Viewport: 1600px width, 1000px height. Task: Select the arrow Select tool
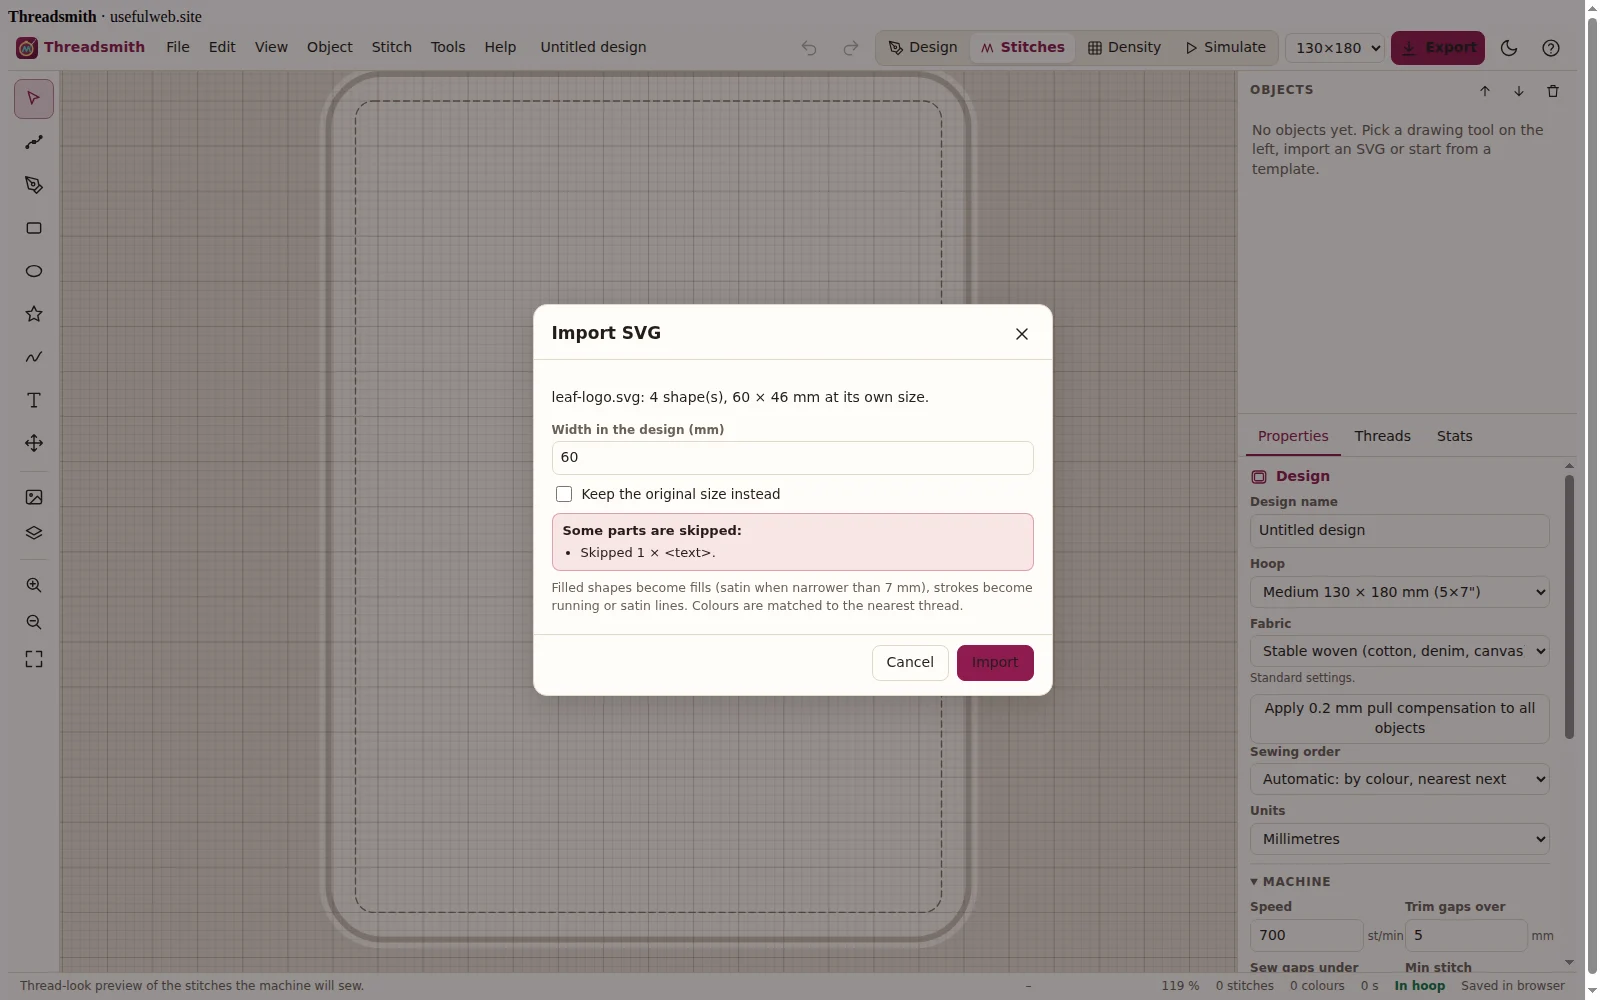click(34, 98)
